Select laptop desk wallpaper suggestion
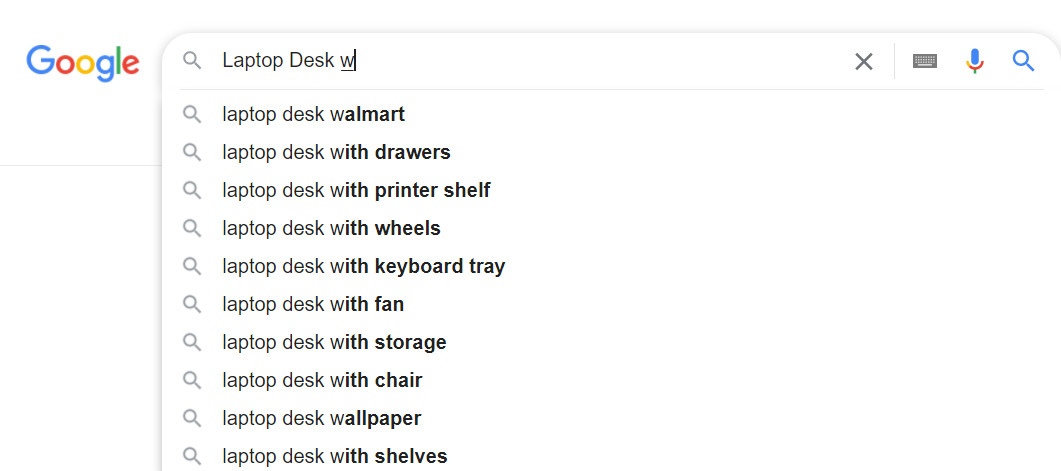This screenshot has width=1061, height=471. click(x=321, y=418)
